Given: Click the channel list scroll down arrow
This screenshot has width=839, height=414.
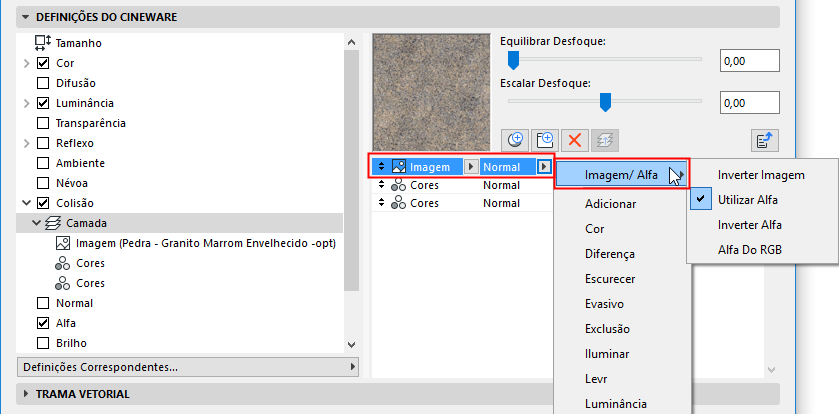Looking at the screenshot, I should (x=351, y=345).
